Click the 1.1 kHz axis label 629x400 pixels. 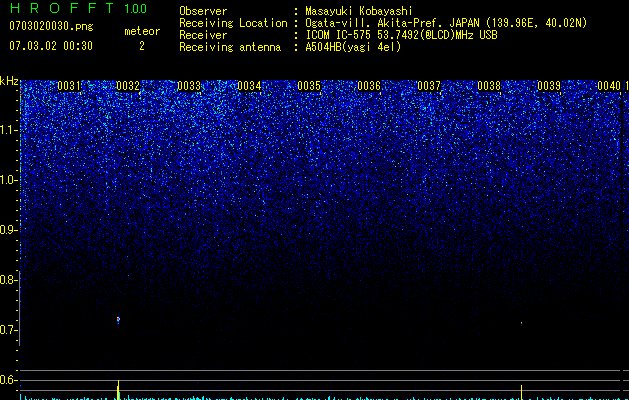[8, 130]
